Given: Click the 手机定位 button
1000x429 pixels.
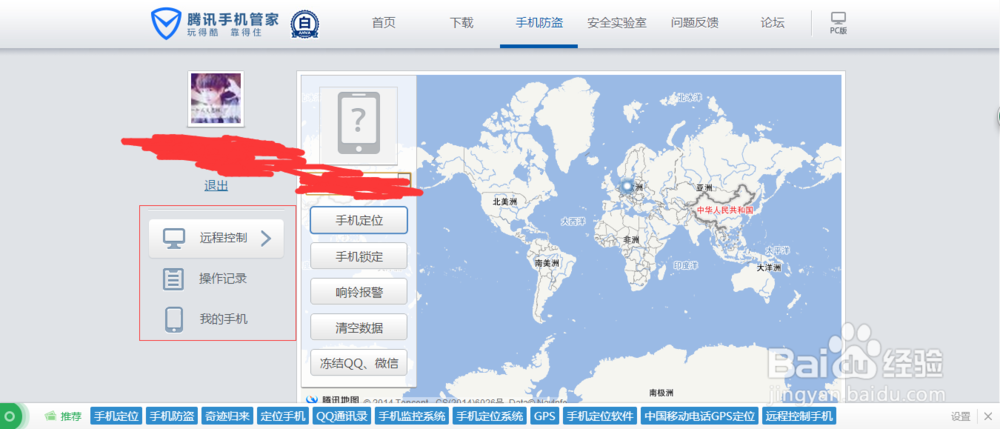Looking at the screenshot, I should pos(358,221).
